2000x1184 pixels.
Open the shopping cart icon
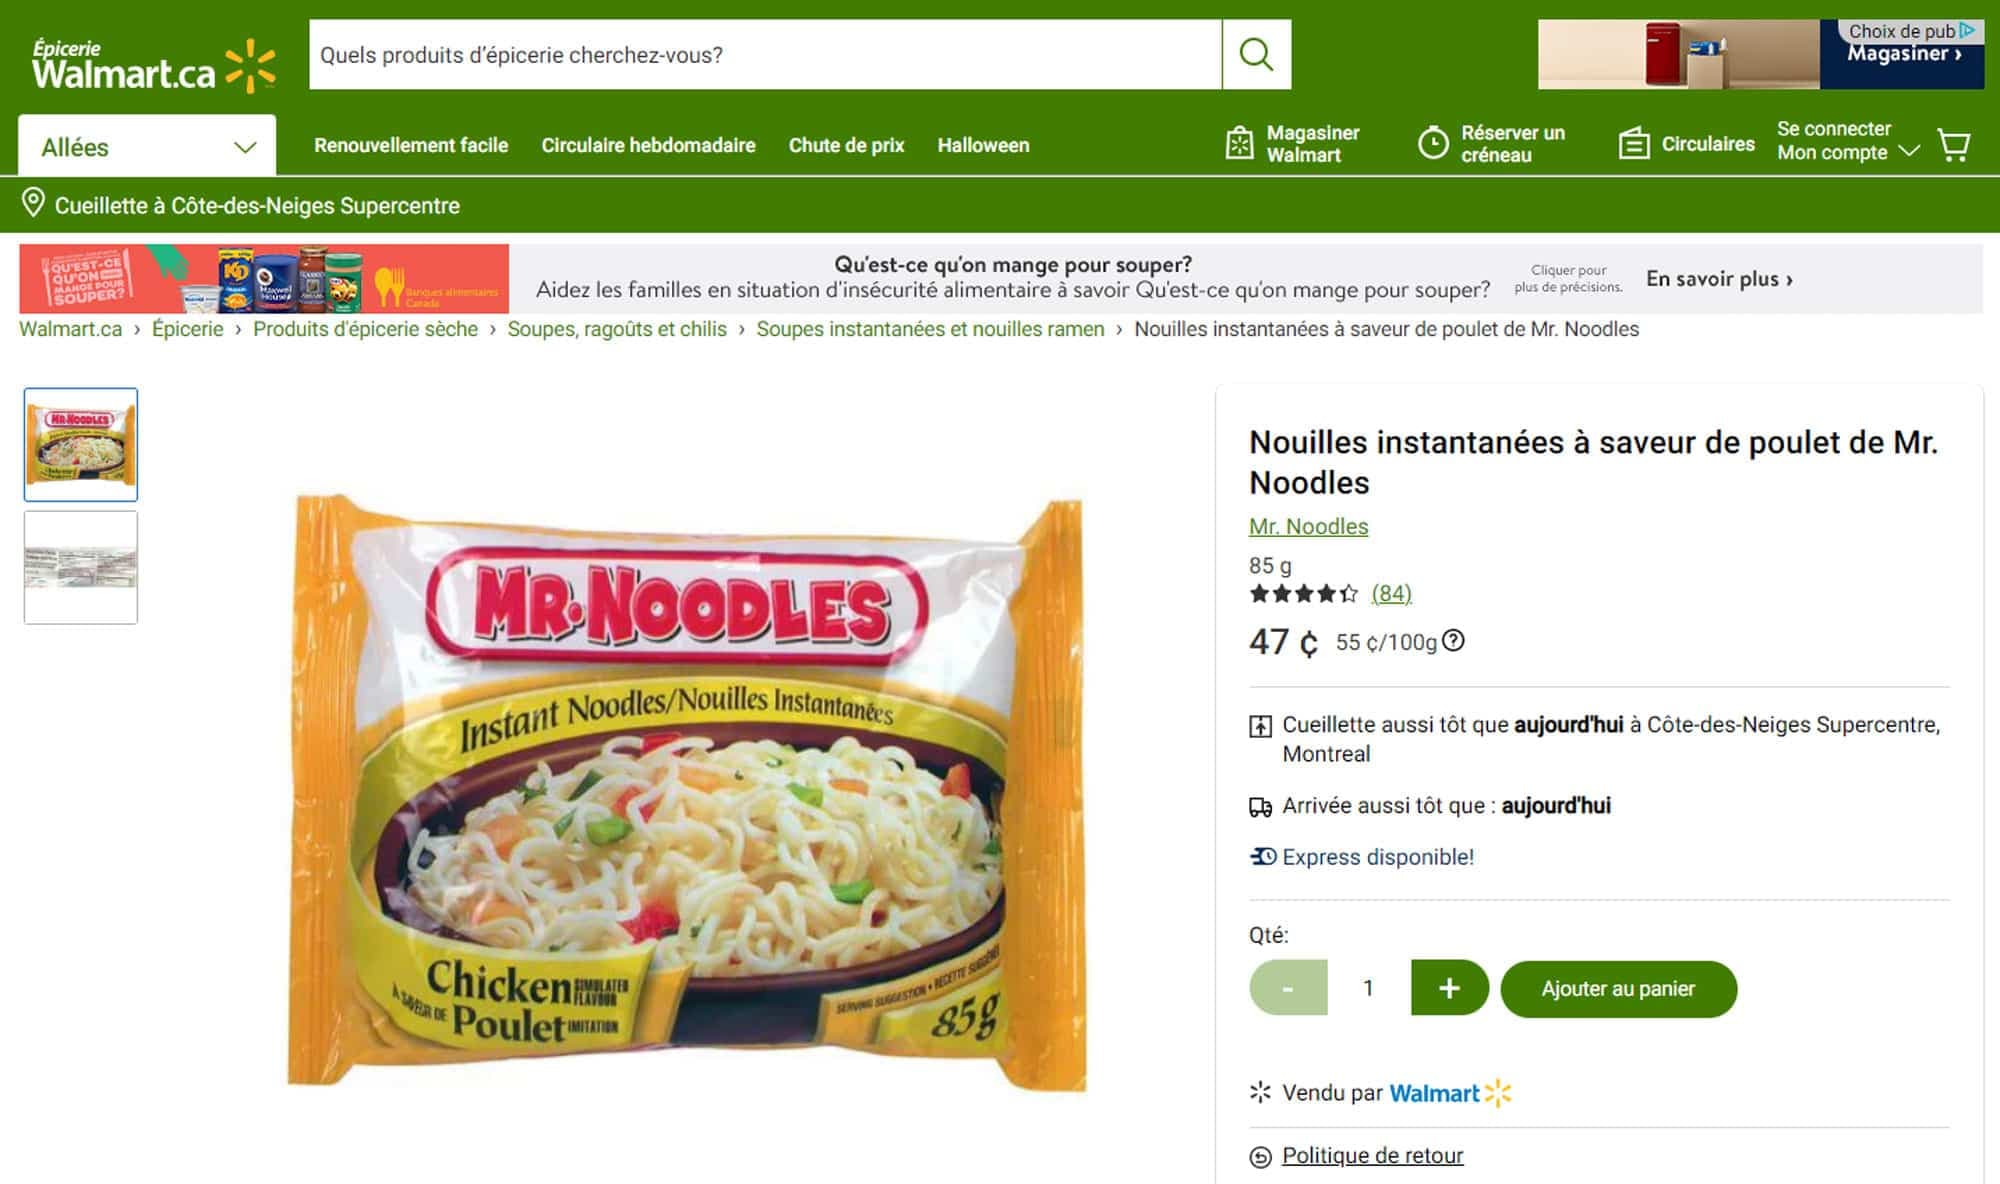tap(1953, 145)
